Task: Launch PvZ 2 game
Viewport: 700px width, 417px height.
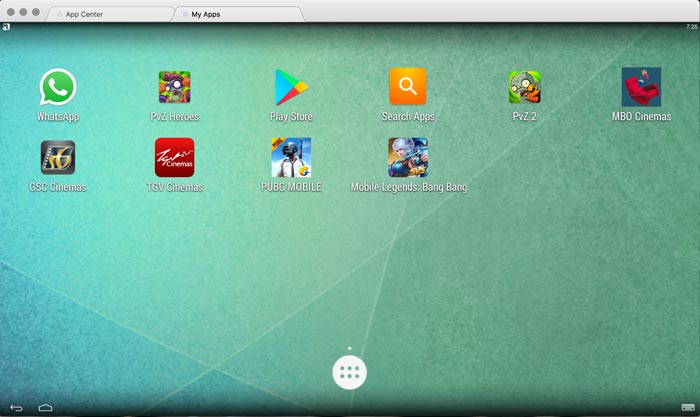Action: pos(525,87)
